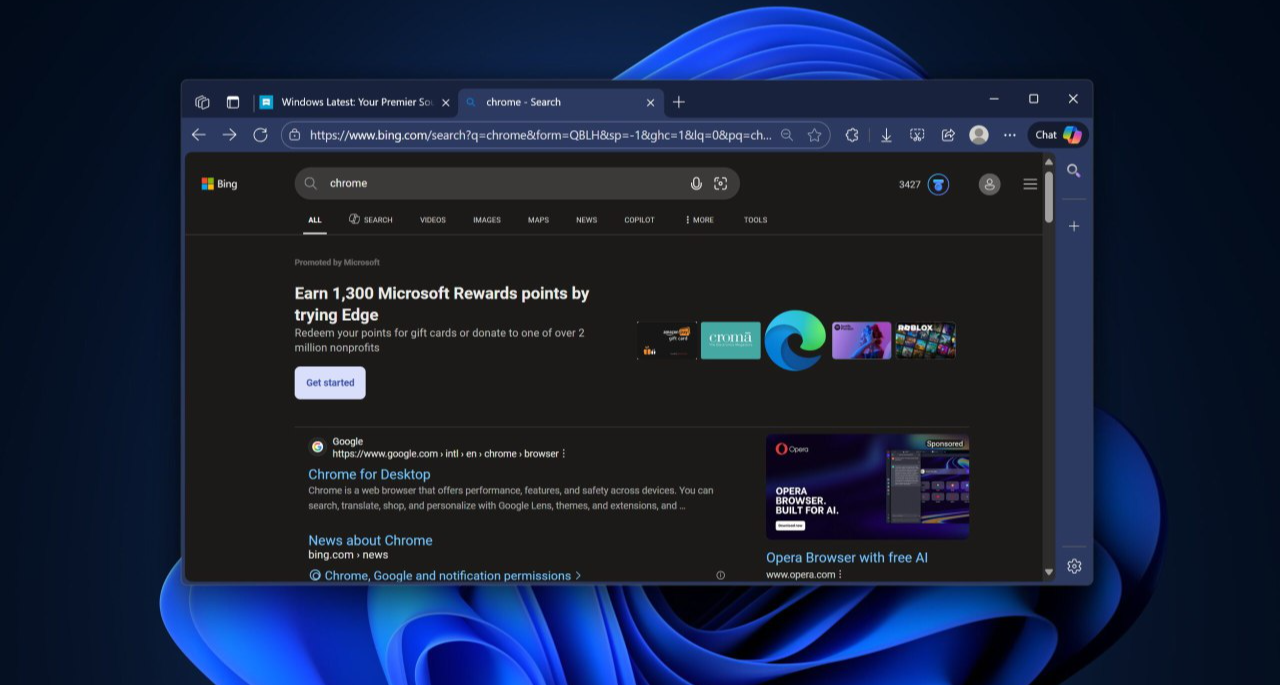Open Edge Downloads panel

886,134
